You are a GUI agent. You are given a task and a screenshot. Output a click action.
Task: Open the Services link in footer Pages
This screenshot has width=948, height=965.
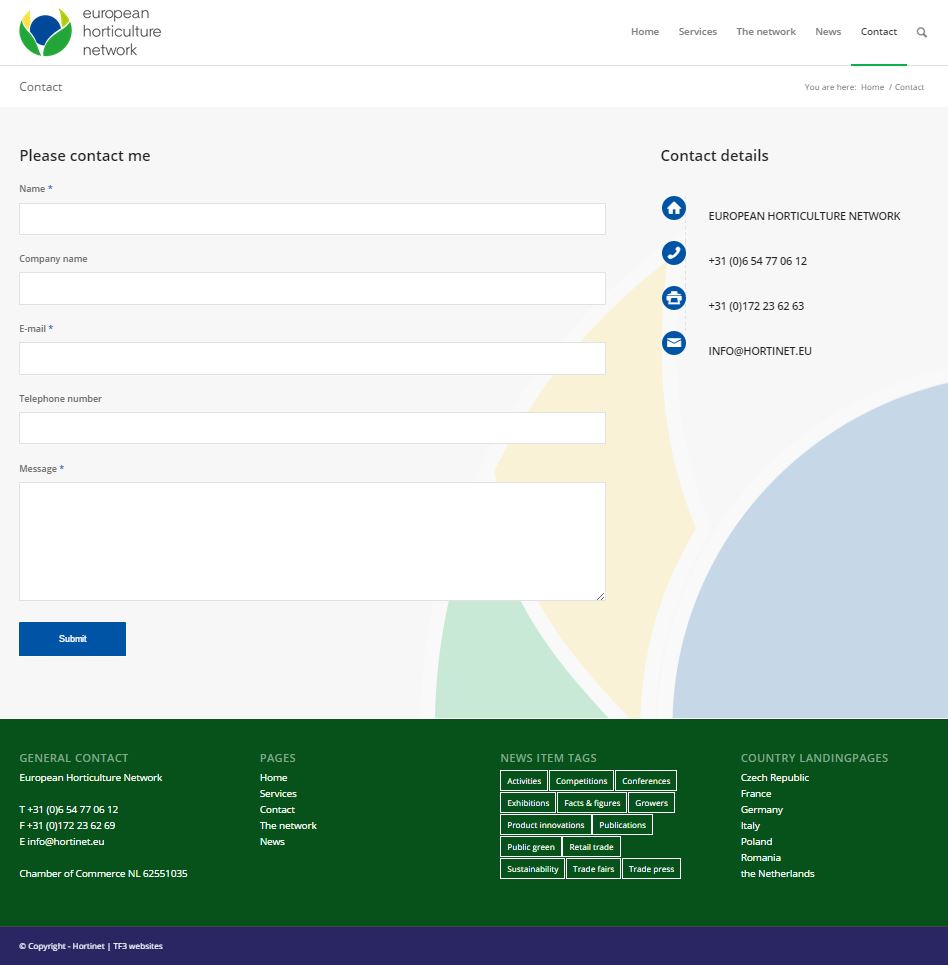(278, 793)
